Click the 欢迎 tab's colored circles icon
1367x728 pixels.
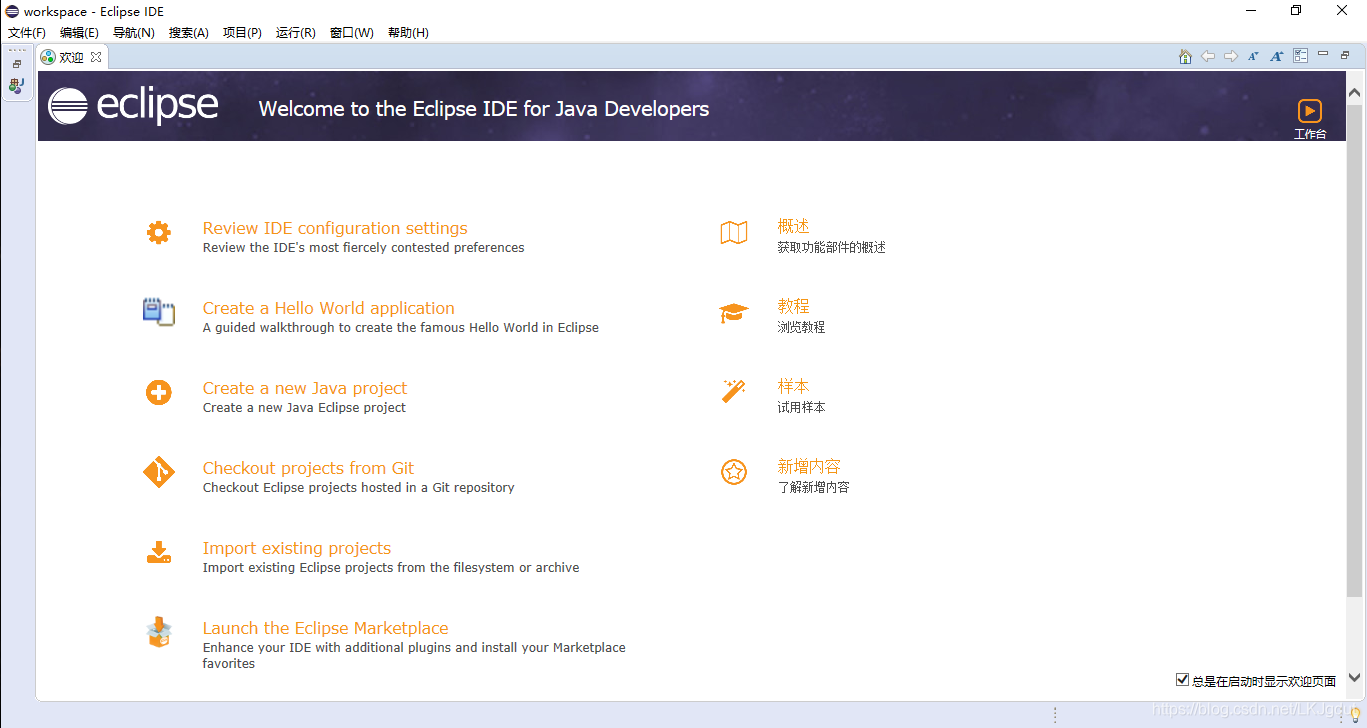click(x=48, y=57)
